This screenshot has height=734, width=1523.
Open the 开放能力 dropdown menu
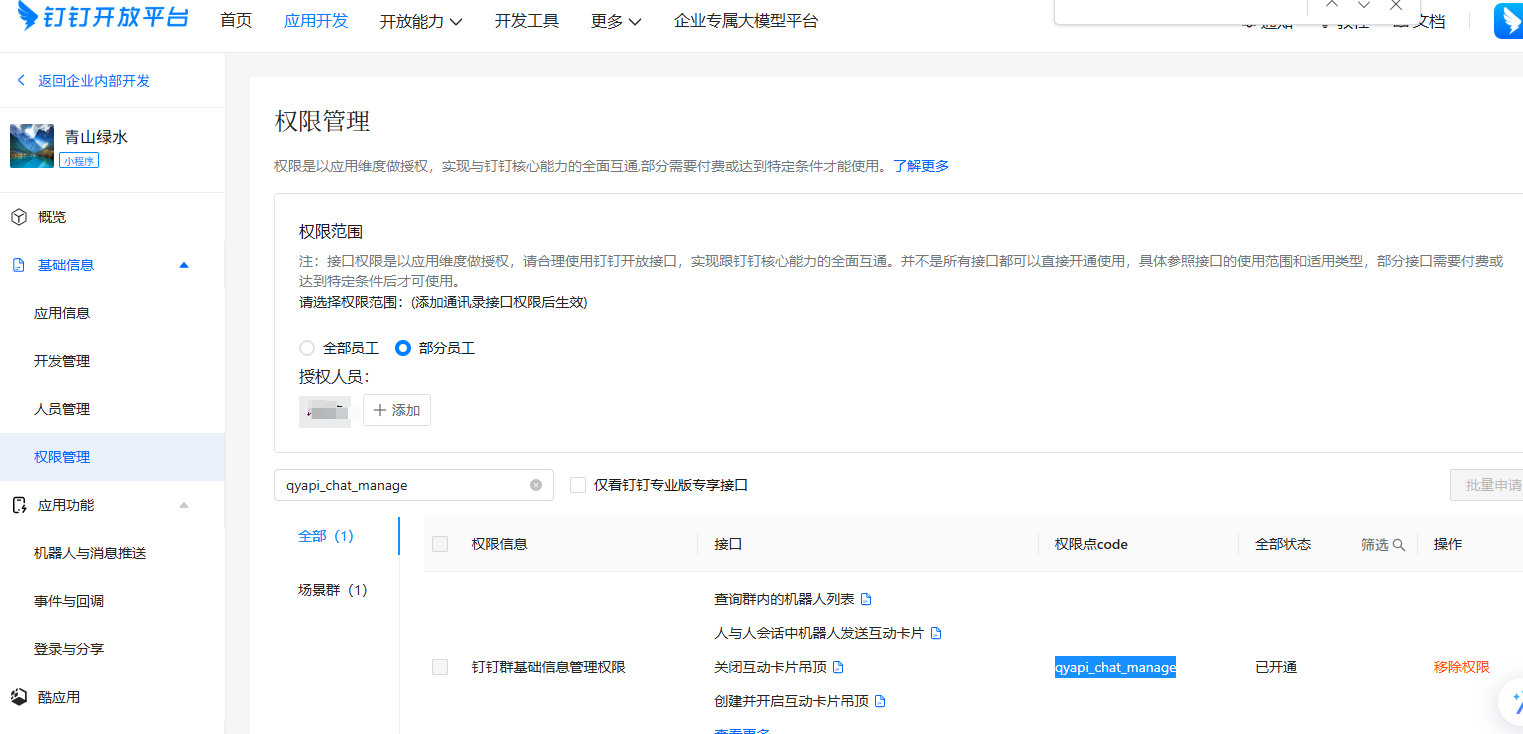click(421, 21)
